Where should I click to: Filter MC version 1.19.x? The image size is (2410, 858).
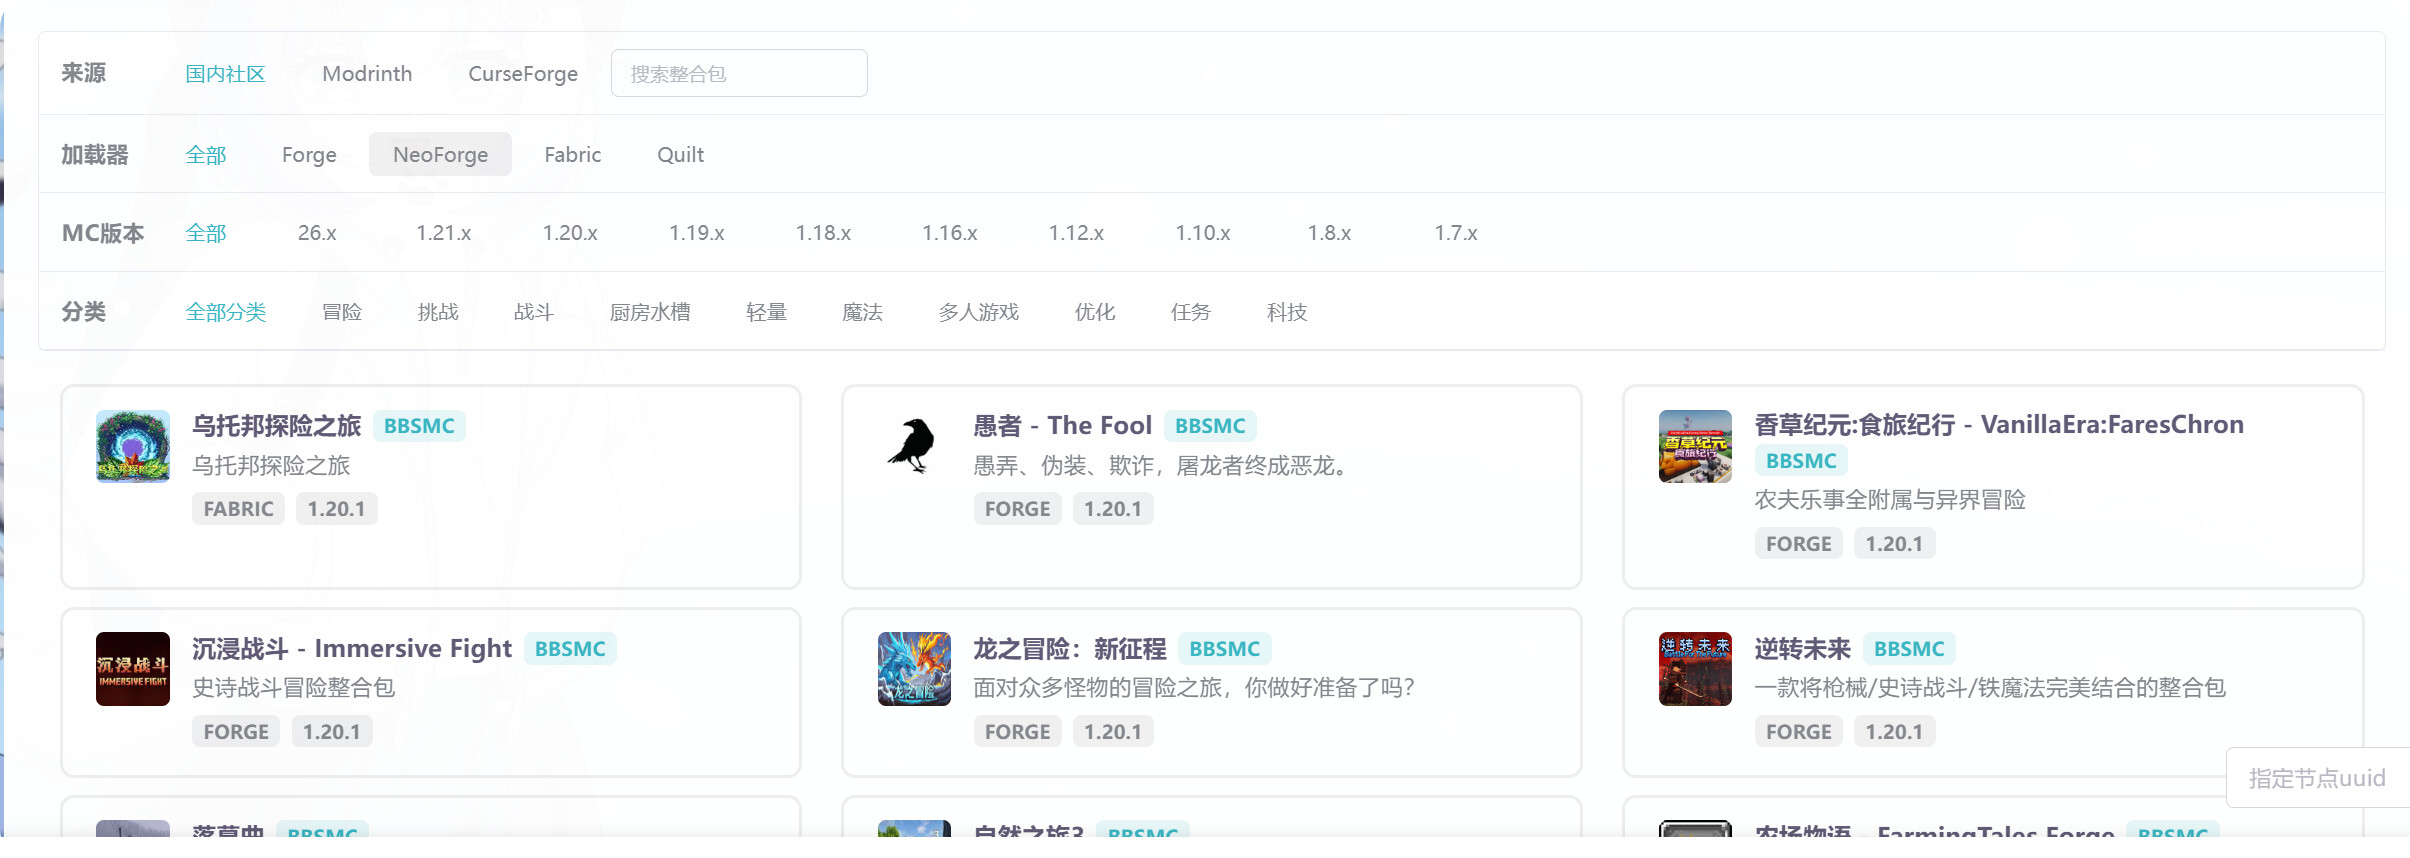point(697,233)
